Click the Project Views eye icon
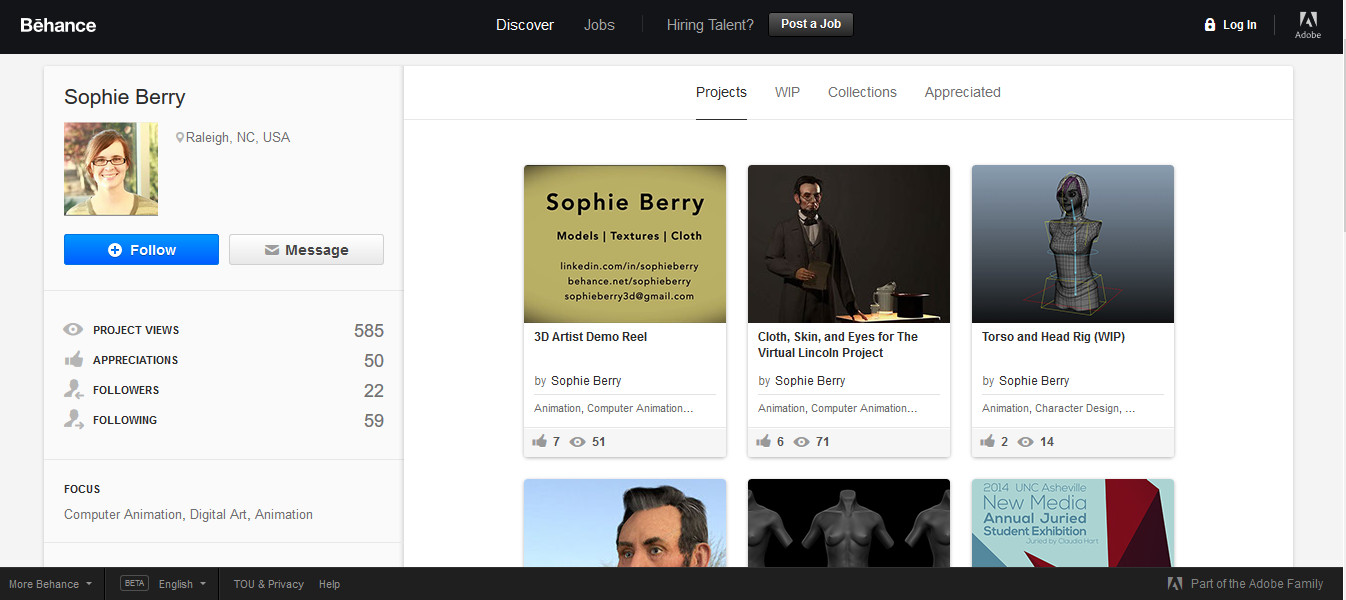 (x=73, y=330)
